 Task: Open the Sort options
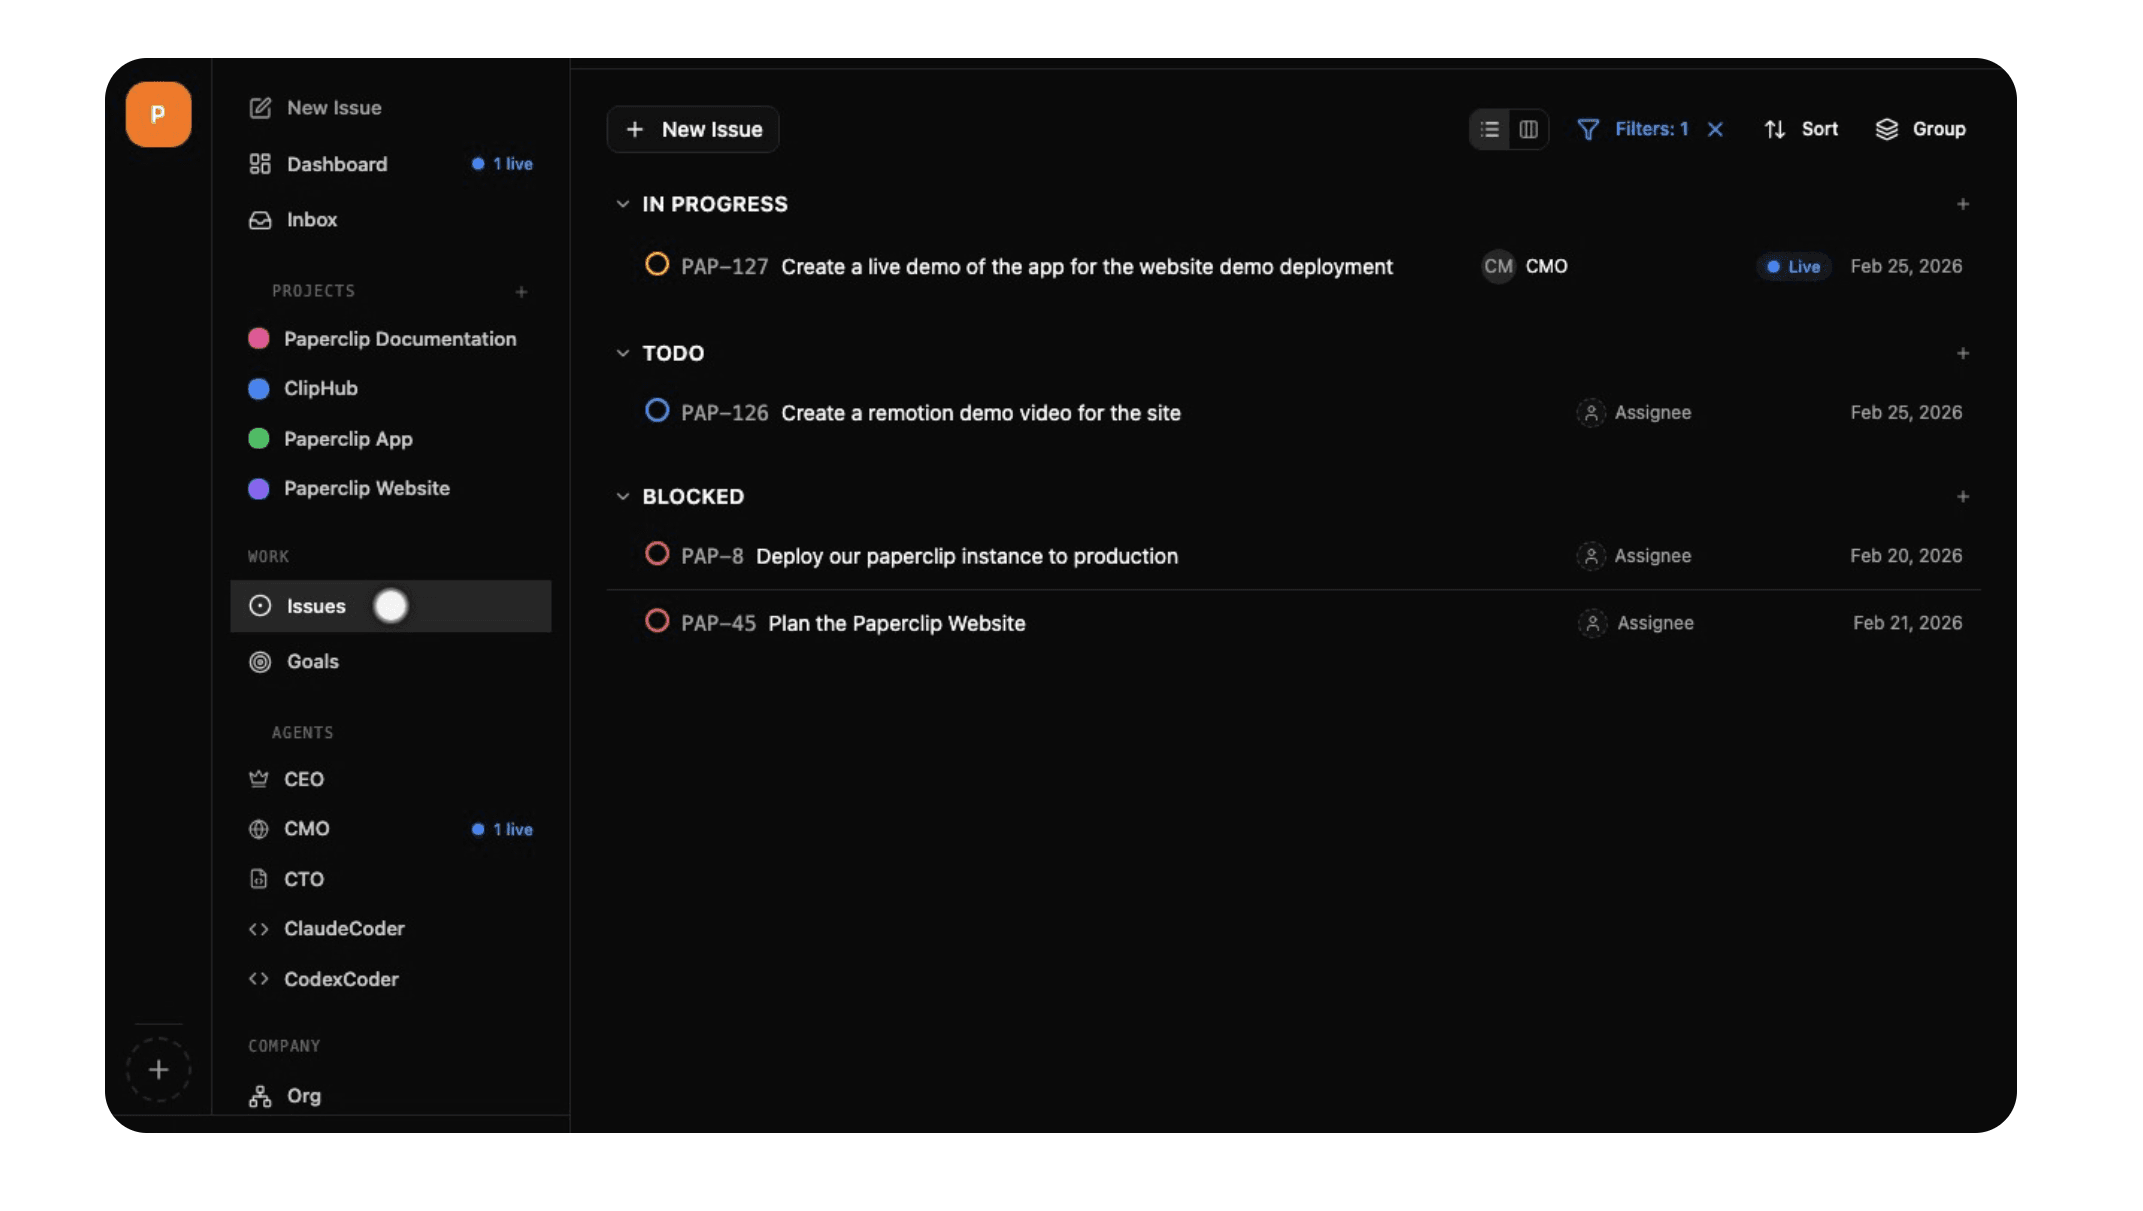tap(1801, 129)
